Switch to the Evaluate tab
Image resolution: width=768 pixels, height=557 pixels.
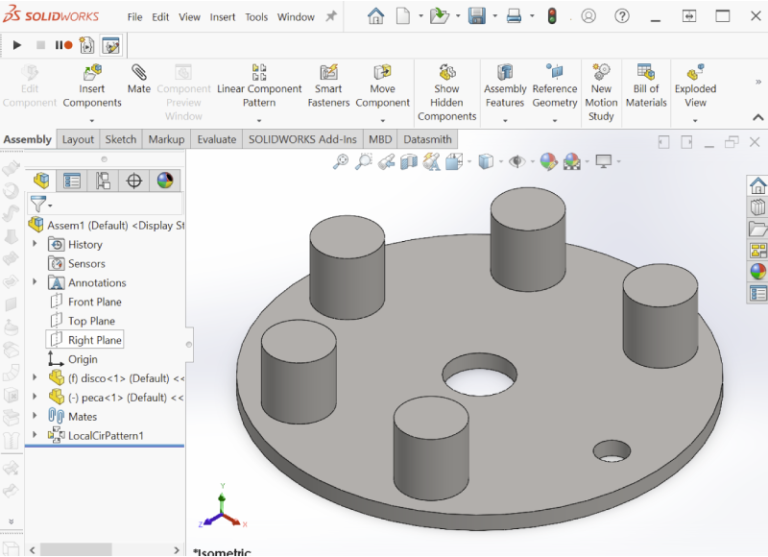click(x=216, y=139)
